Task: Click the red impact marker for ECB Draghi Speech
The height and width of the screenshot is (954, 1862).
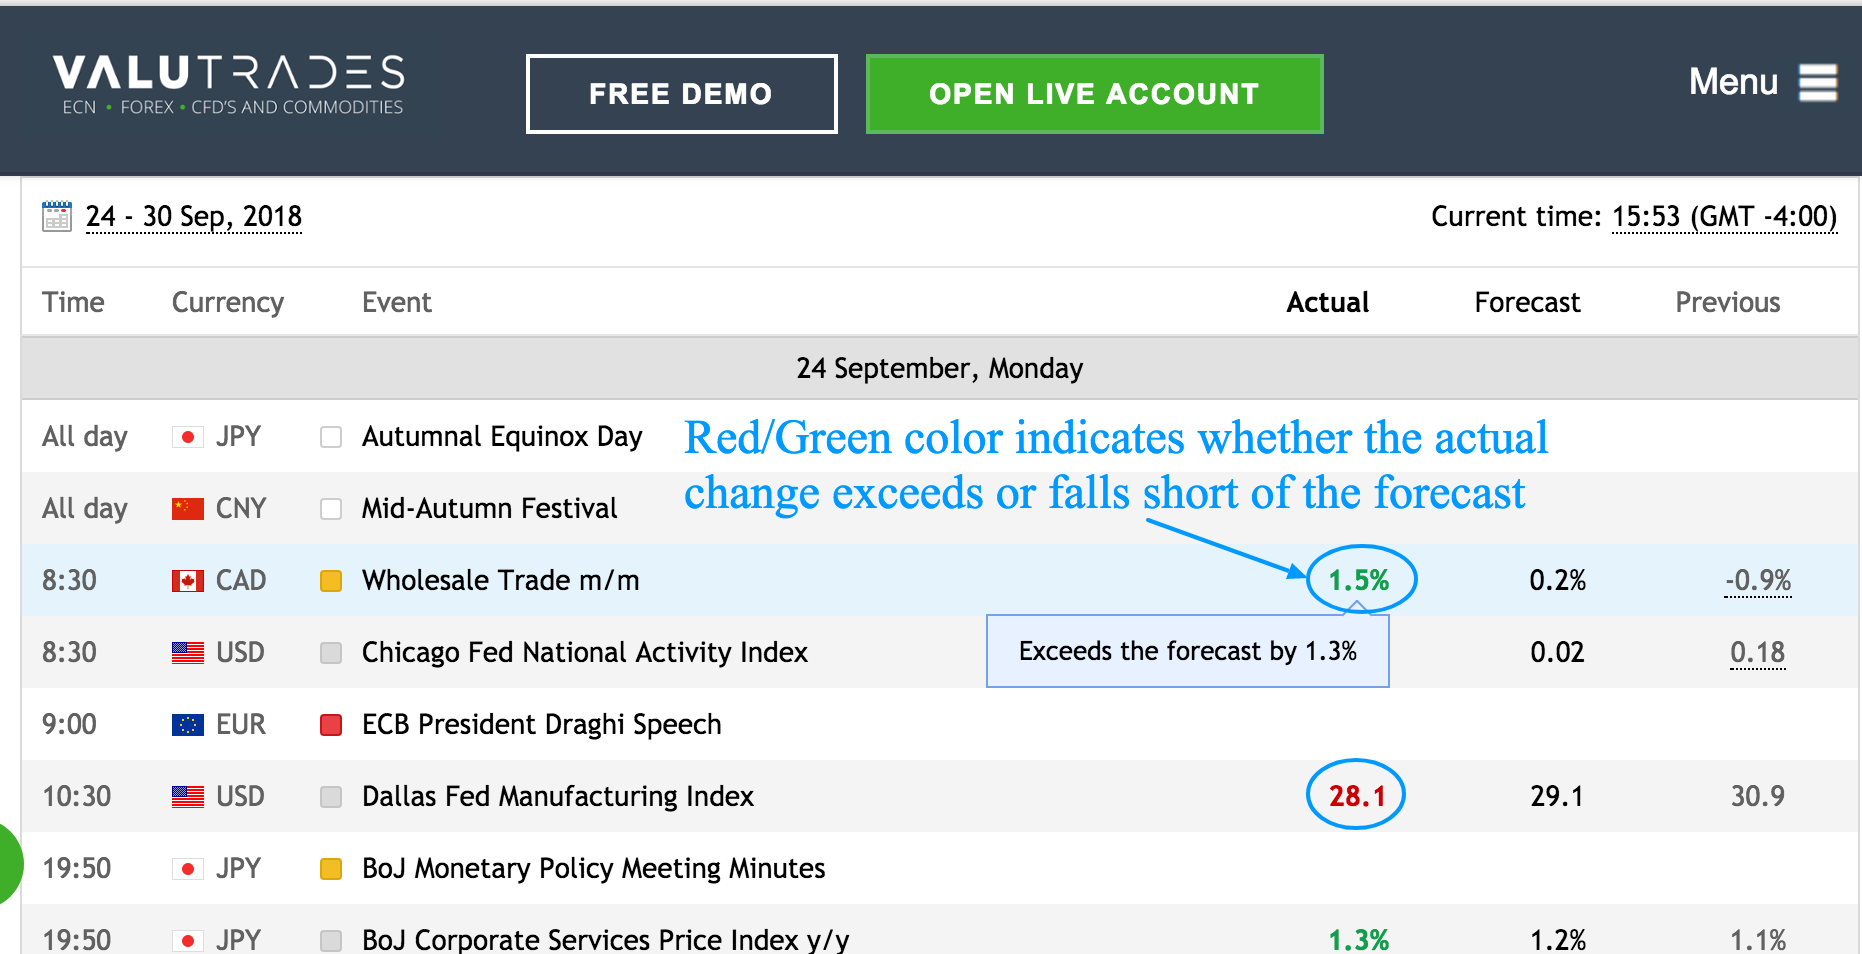Action: 331,725
